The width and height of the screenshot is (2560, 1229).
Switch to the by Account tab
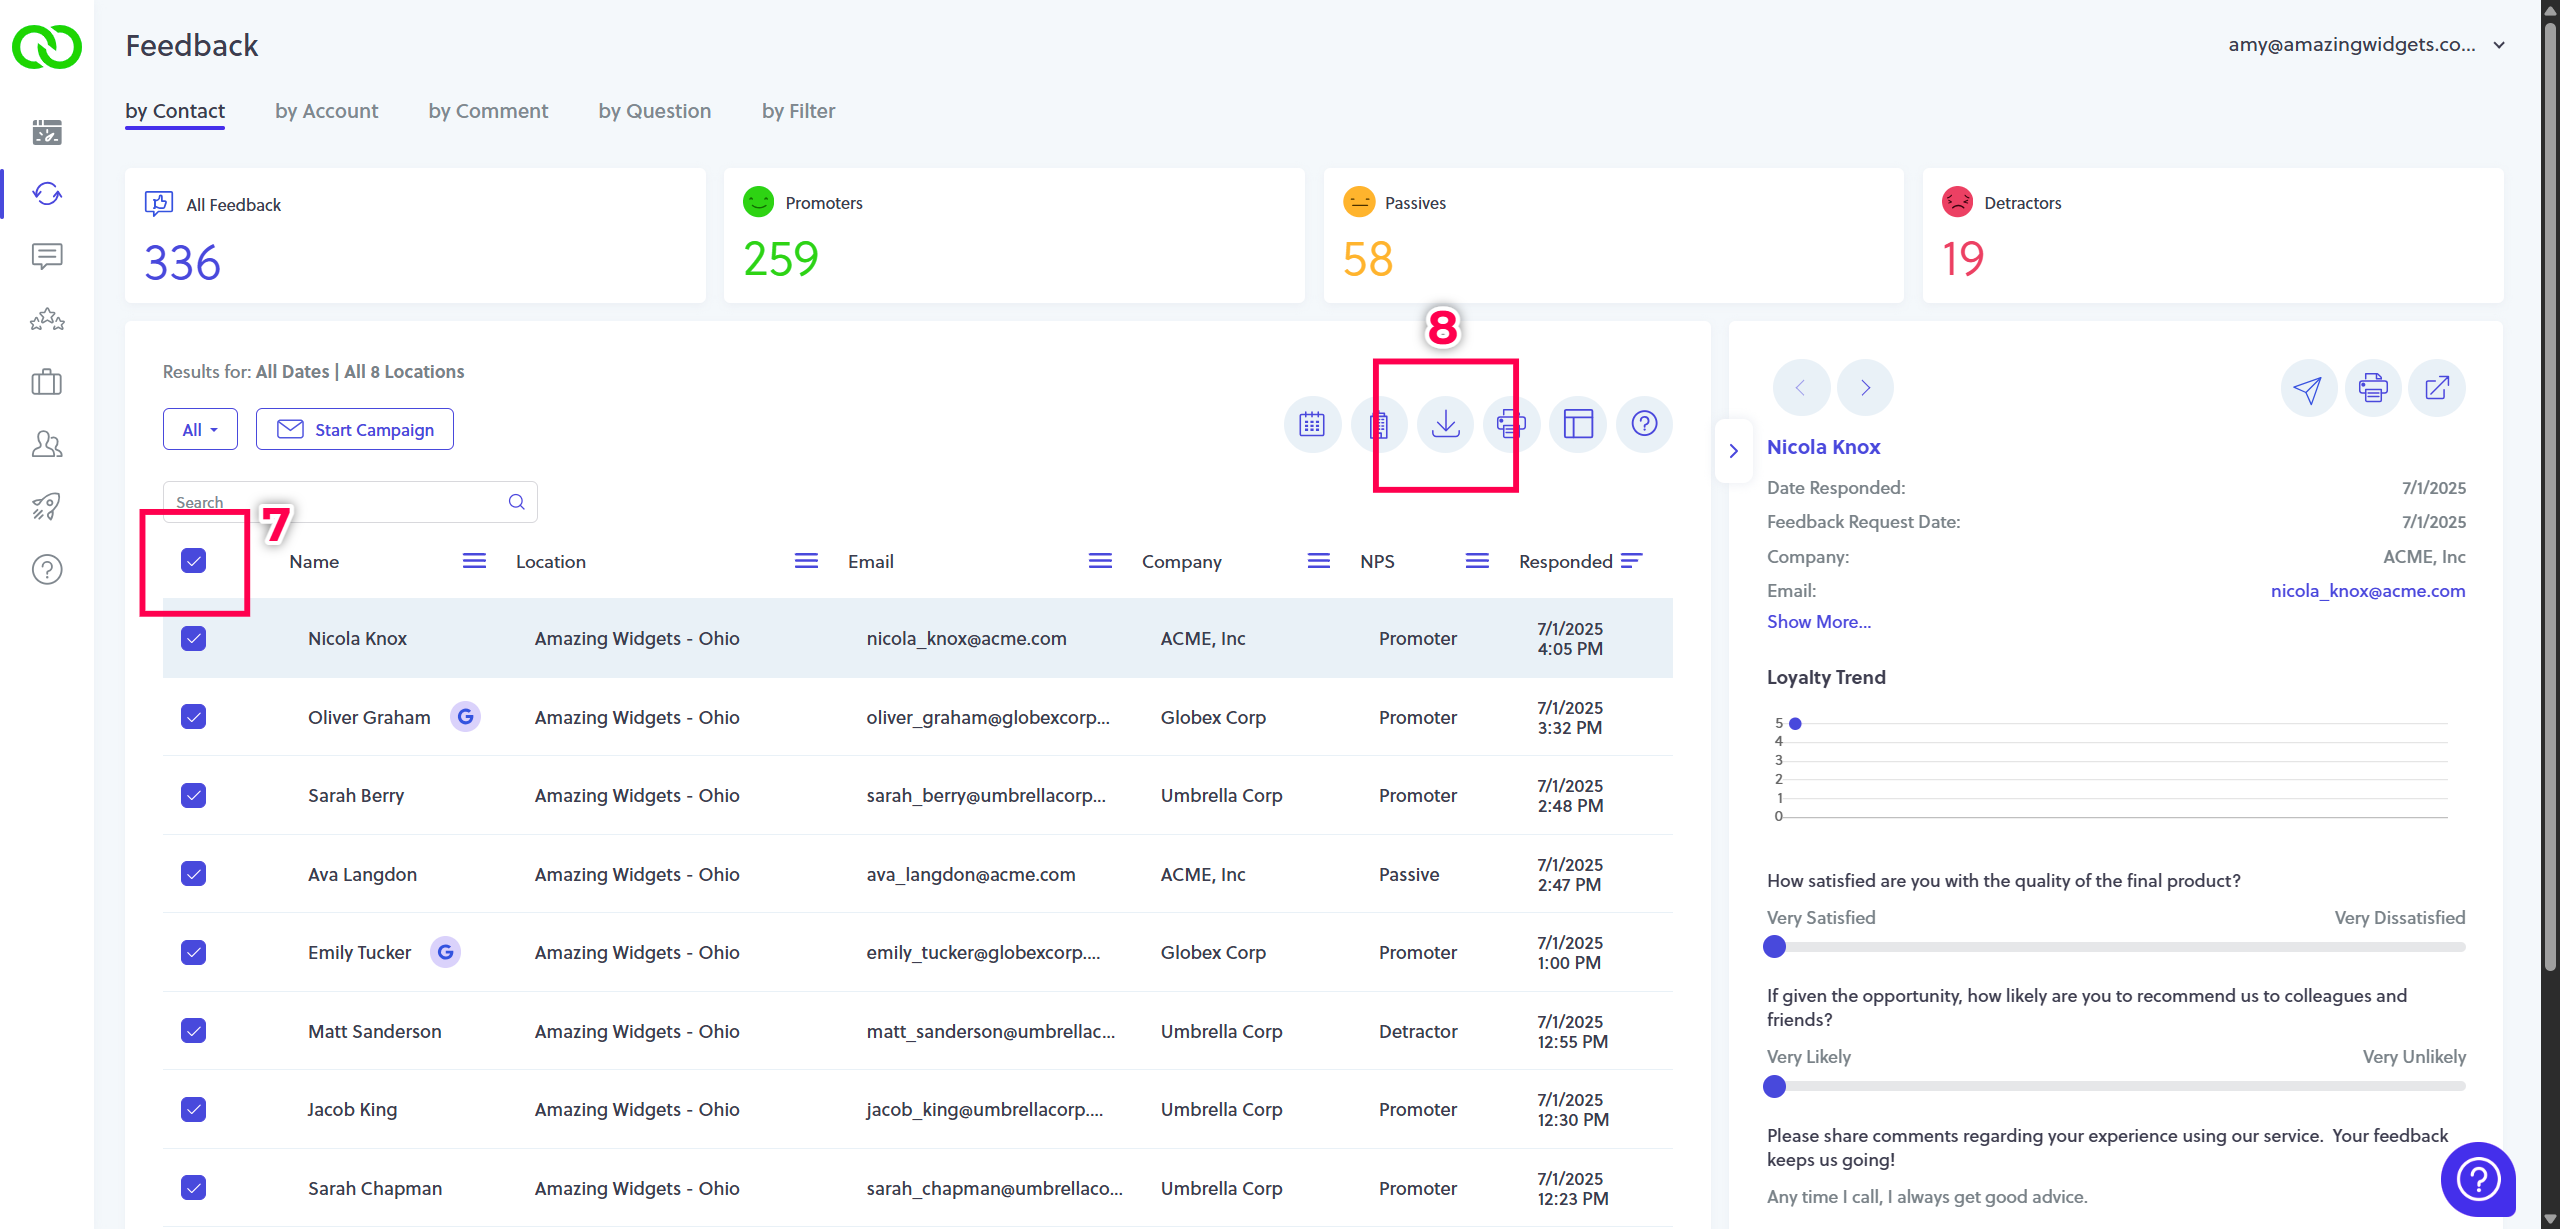click(x=326, y=111)
